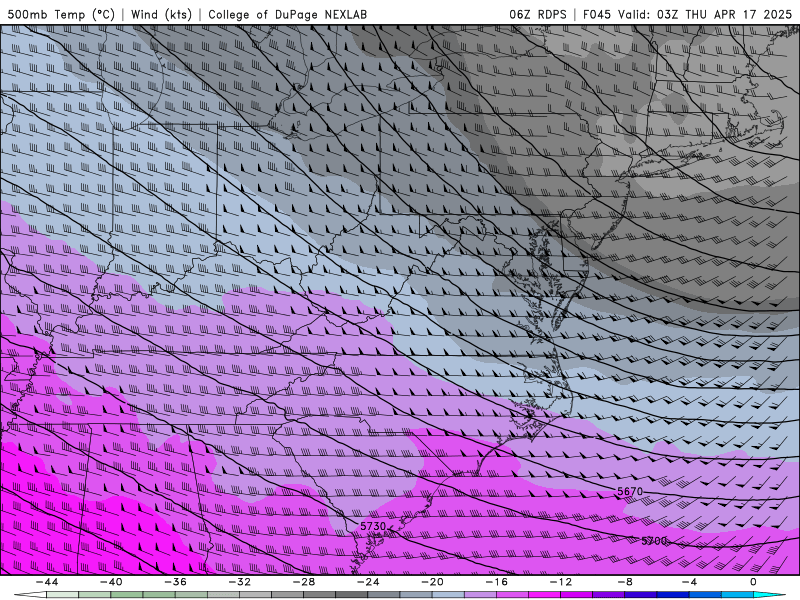This screenshot has height=600, width=800.
Task: Click the -24 colorbar tick label
Action: pyautogui.click(x=368, y=582)
